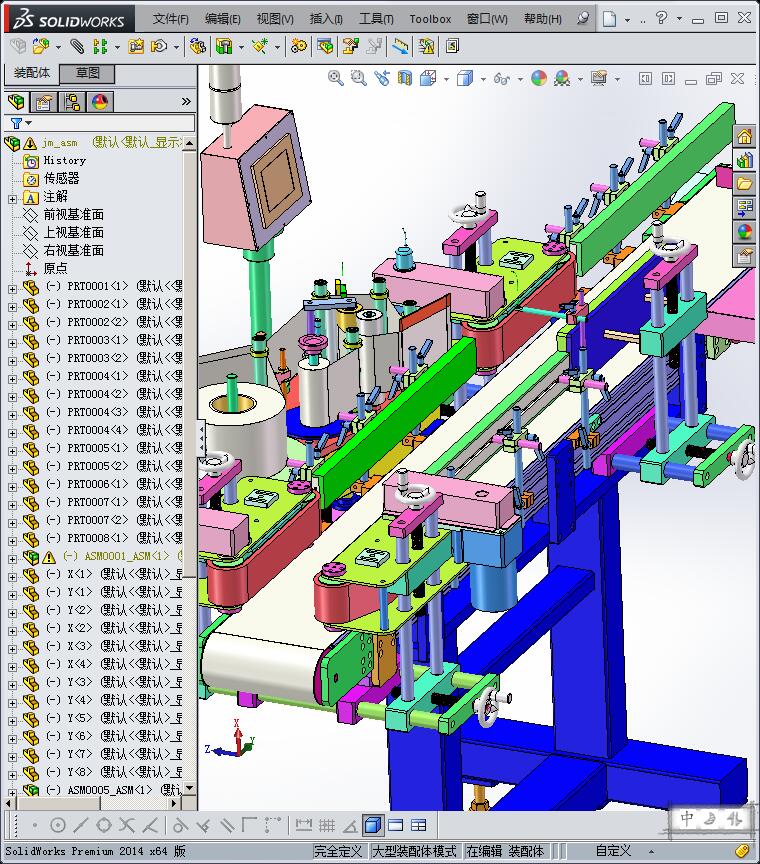Click the Display Style cube icon
Screen dimensions: 760x864
click(x=465, y=78)
